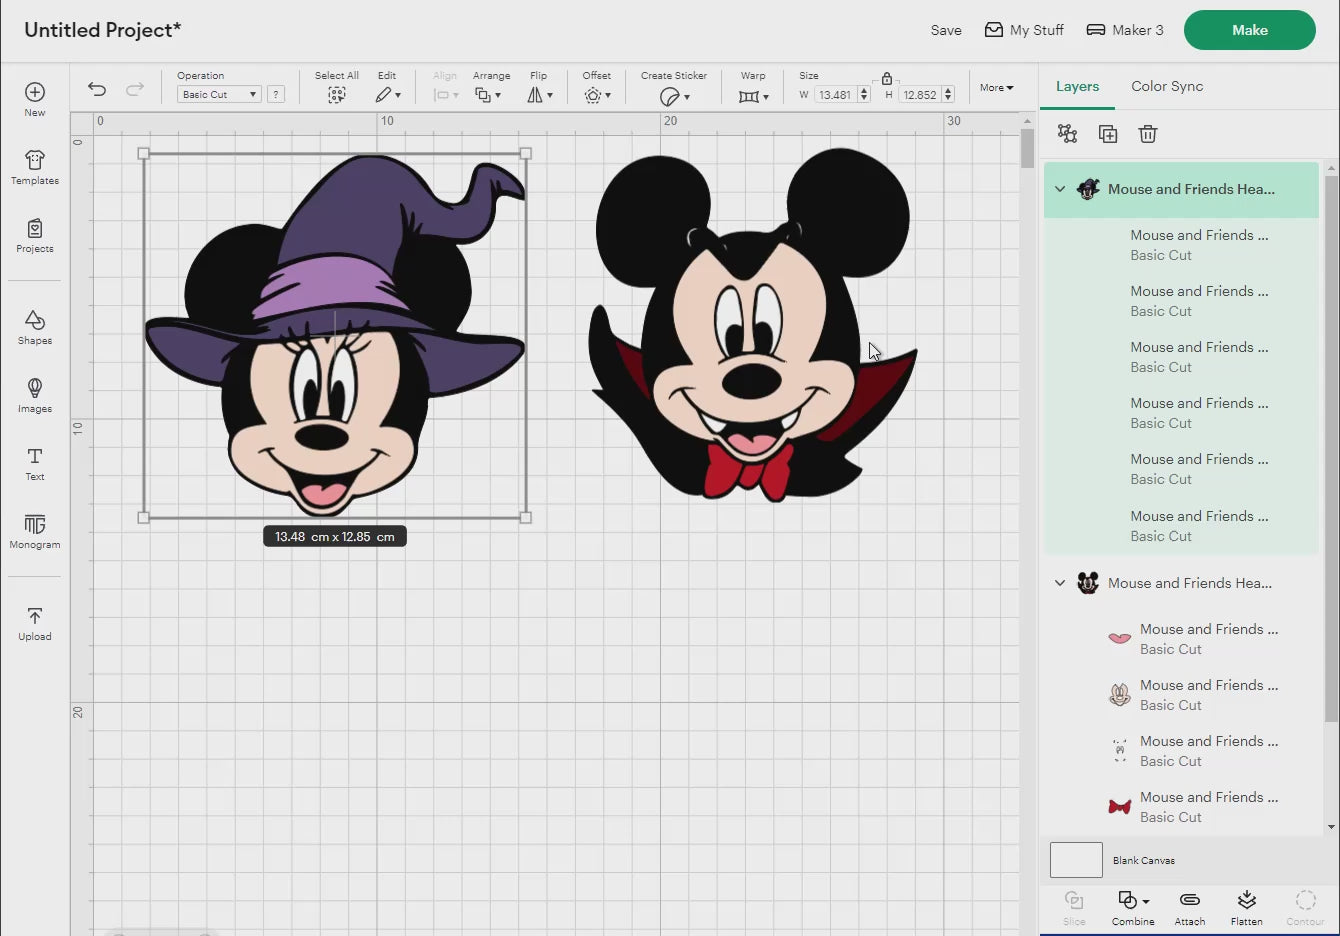Image resolution: width=1340 pixels, height=936 pixels.
Task: Click the Layers panel vertical scrollbar
Action: coord(1331,448)
